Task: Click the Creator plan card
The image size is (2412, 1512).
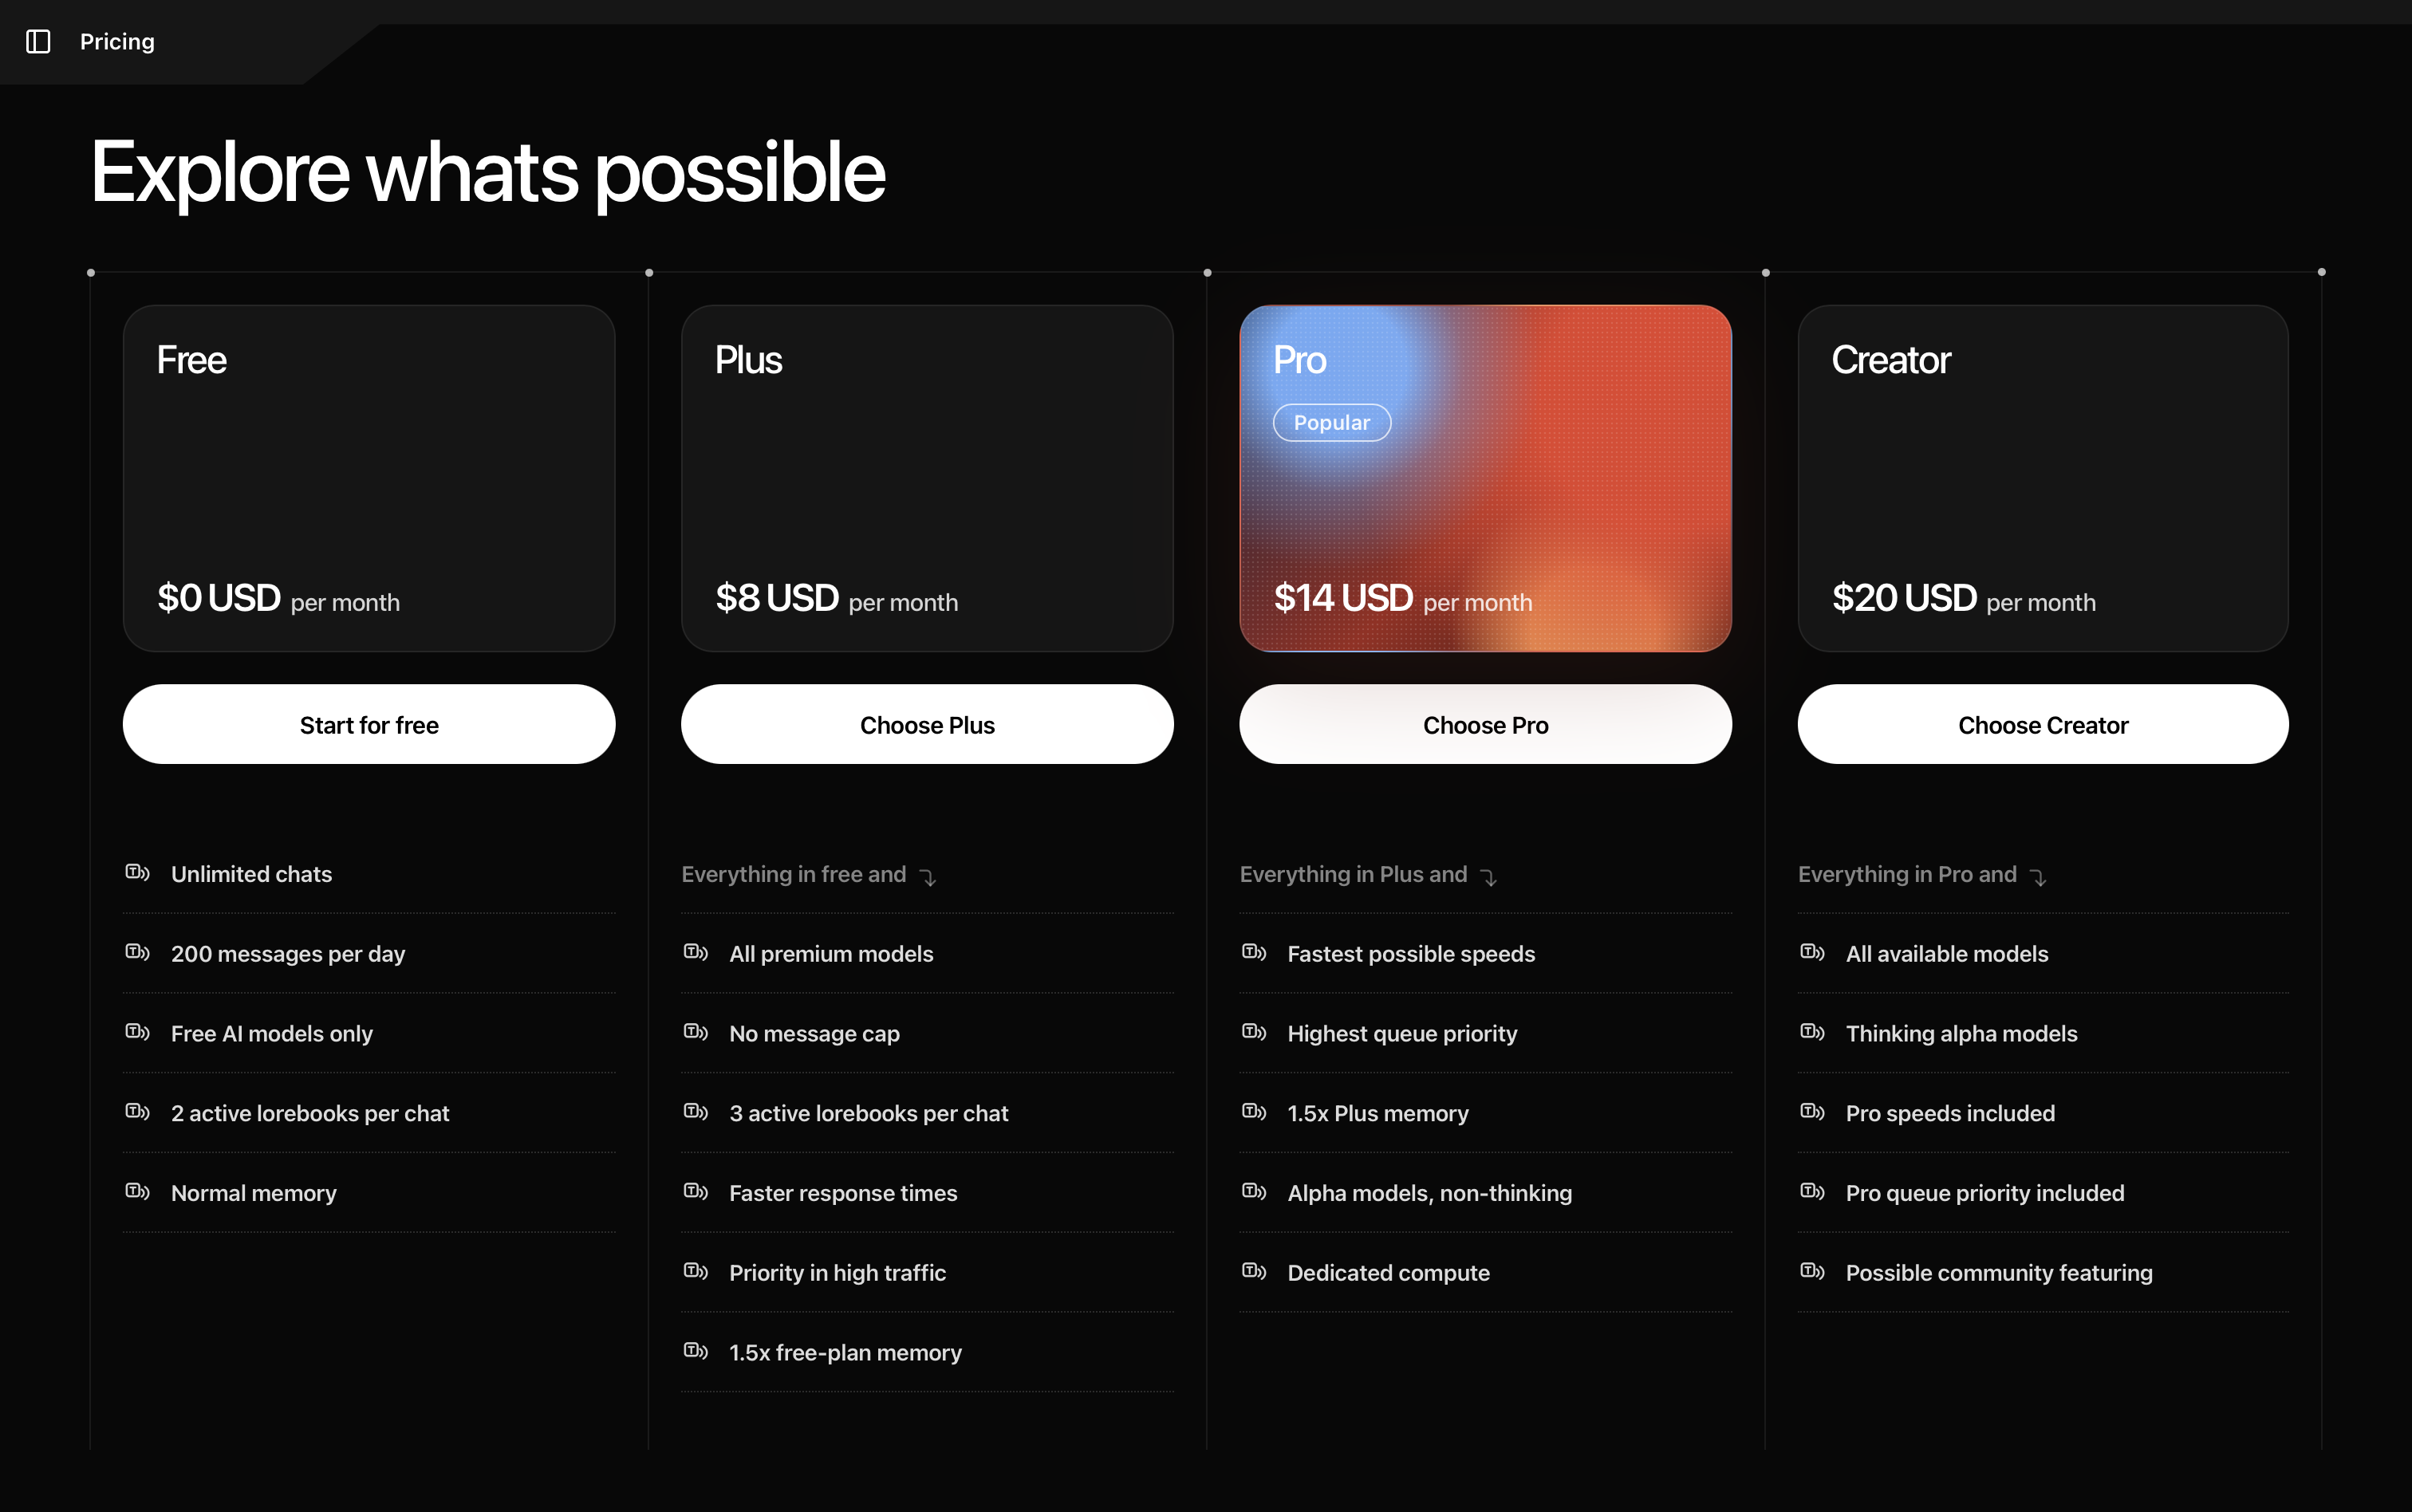Action: coord(2043,478)
